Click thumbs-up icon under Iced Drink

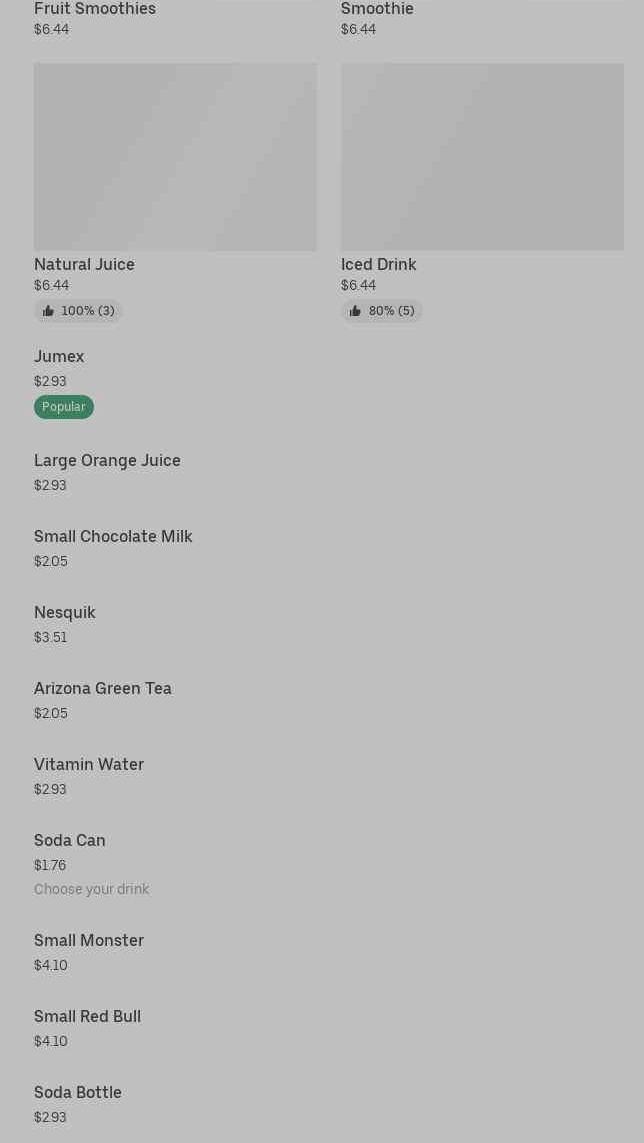(x=355, y=311)
